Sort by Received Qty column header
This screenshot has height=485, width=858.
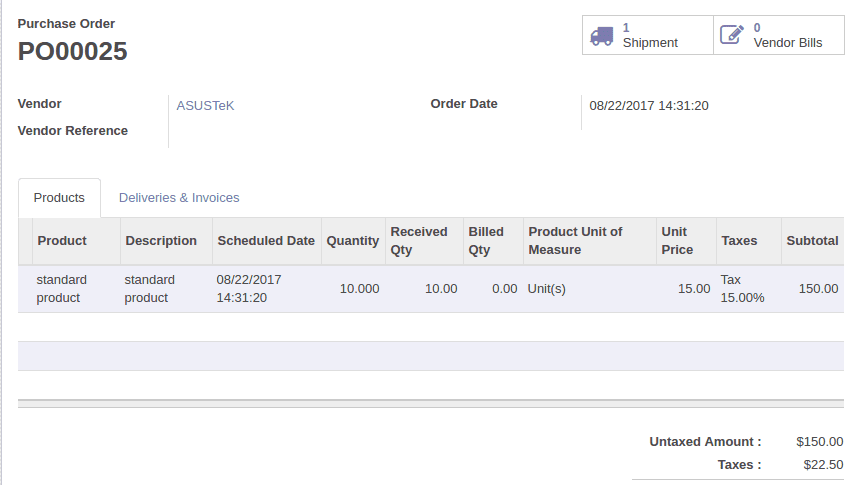coord(419,241)
